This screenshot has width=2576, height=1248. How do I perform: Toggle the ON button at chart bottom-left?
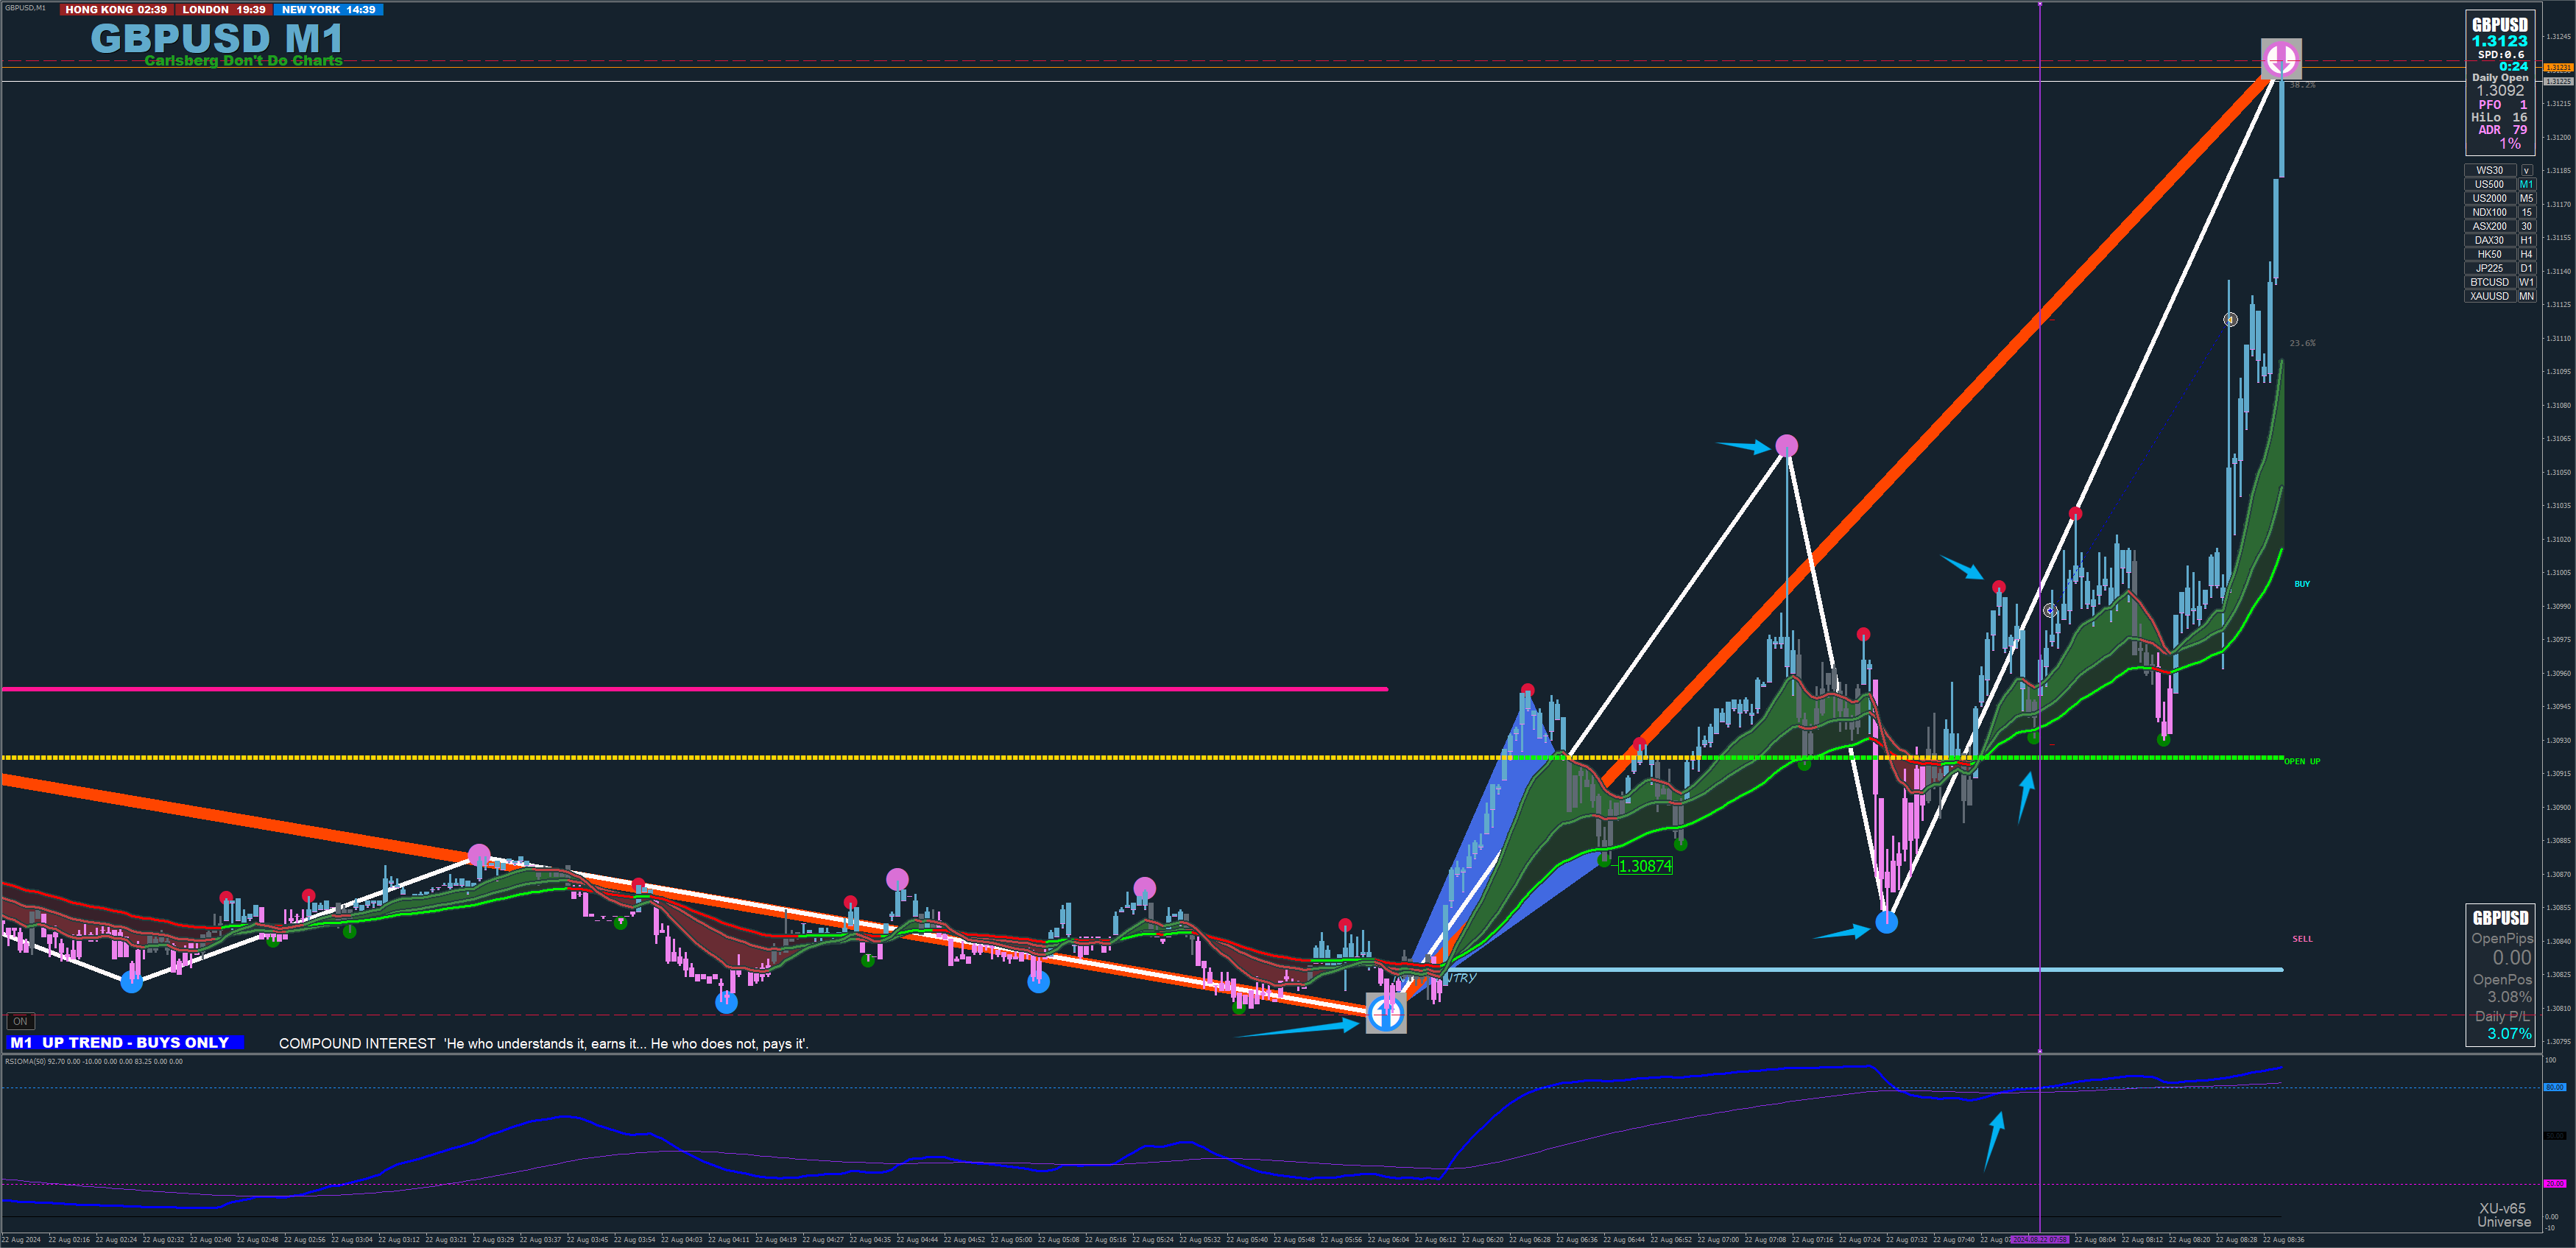(x=20, y=1021)
